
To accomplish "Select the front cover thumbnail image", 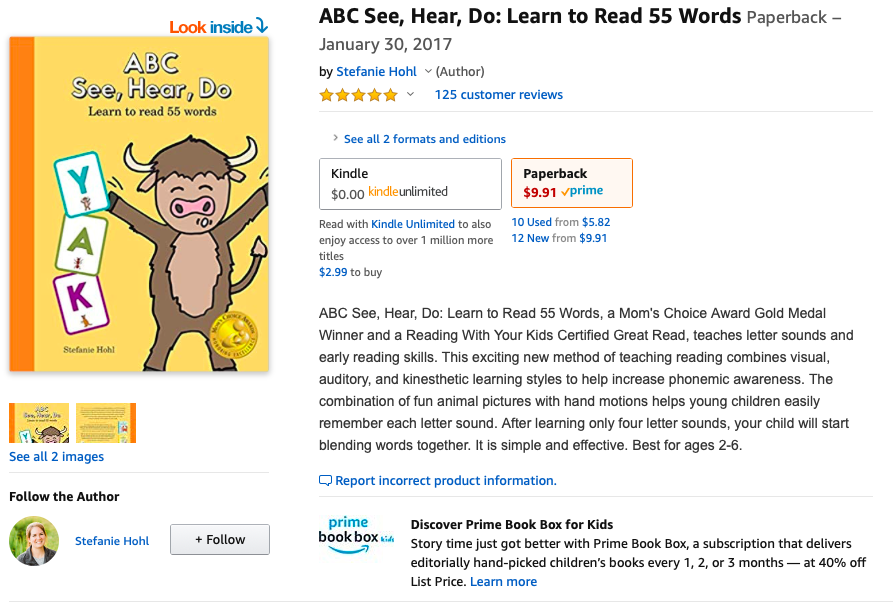I will 39,423.
